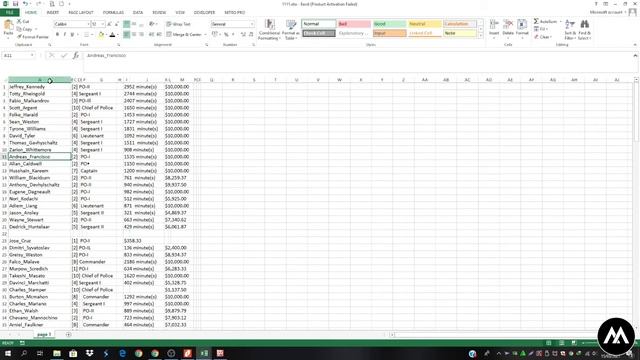The height and width of the screenshot is (360, 640).
Task: Increase decimal places
Action: tap(243, 35)
